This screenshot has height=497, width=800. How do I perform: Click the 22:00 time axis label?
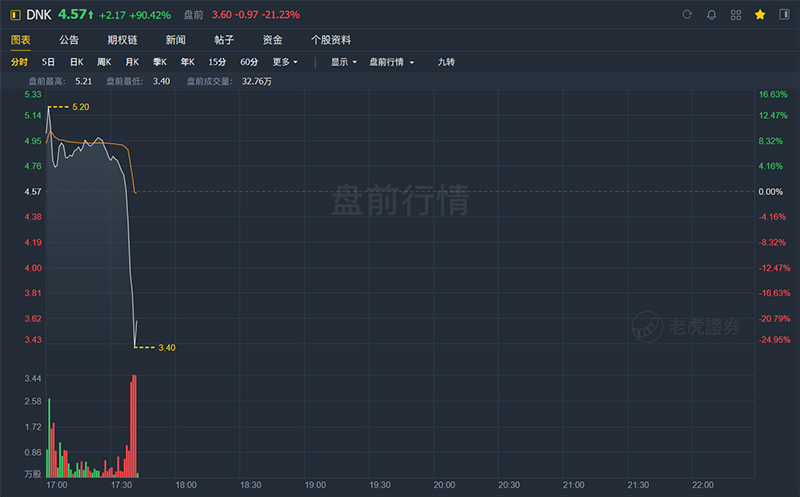(x=703, y=485)
